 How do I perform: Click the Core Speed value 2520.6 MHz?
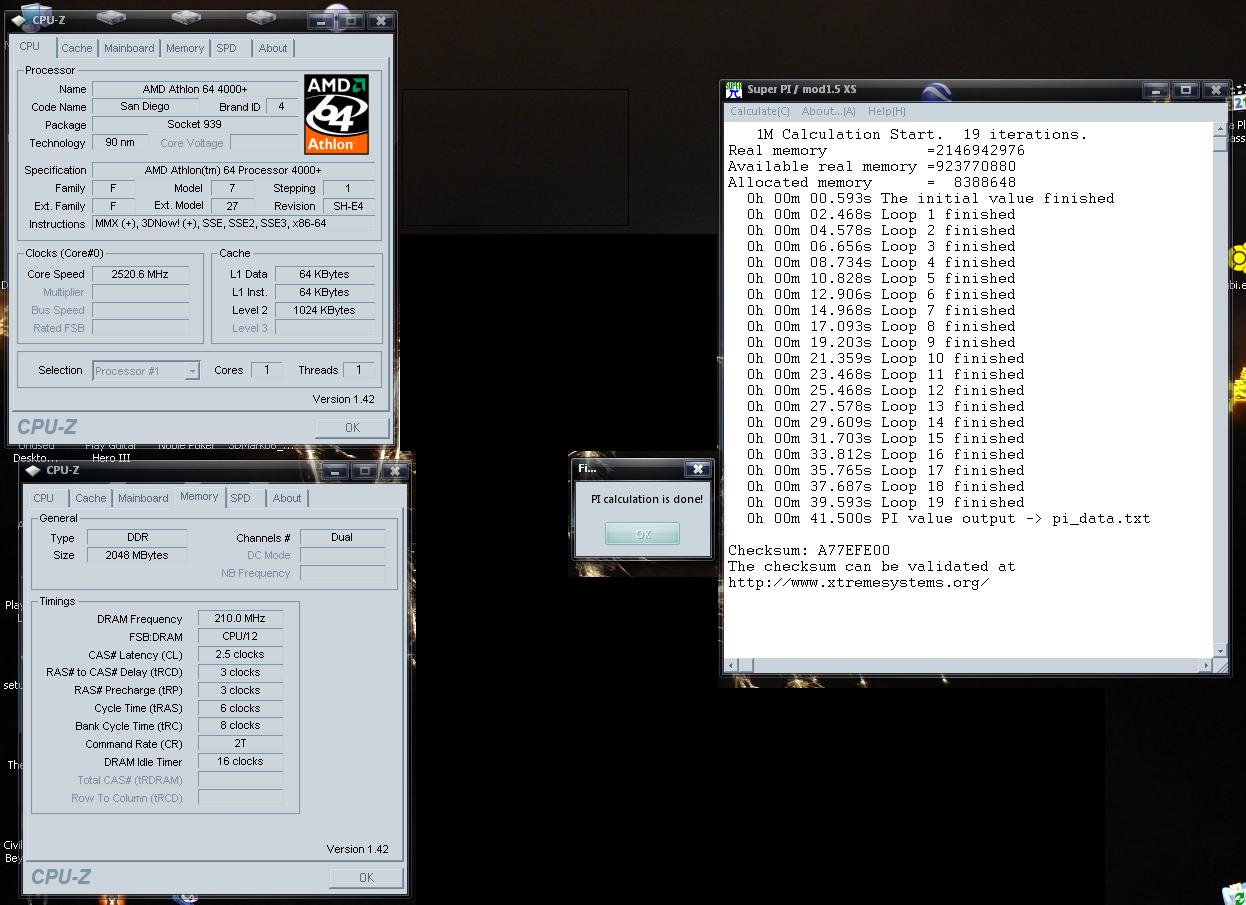point(140,274)
